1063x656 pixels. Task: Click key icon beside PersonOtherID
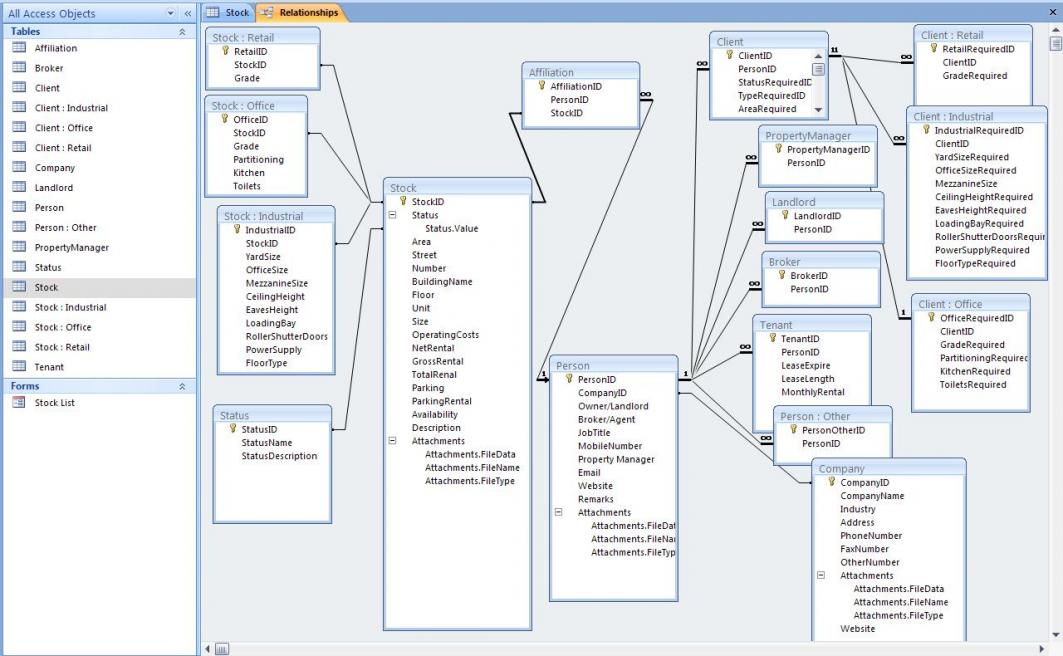point(793,428)
